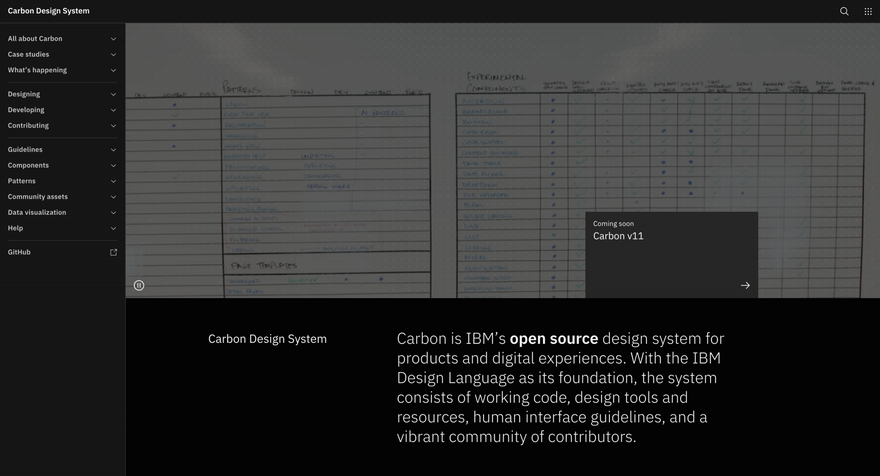Open the app switcher grid icon

pos(868,11)
